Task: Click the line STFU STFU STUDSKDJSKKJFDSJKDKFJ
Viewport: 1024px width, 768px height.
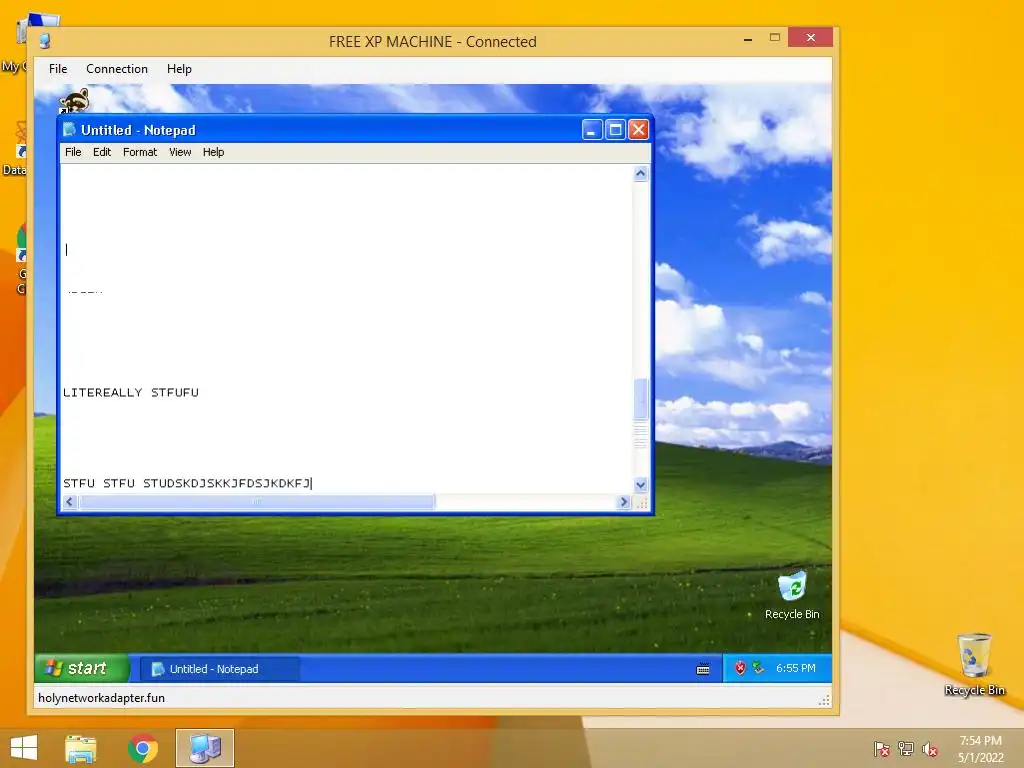Action: [x=187, y=483]
